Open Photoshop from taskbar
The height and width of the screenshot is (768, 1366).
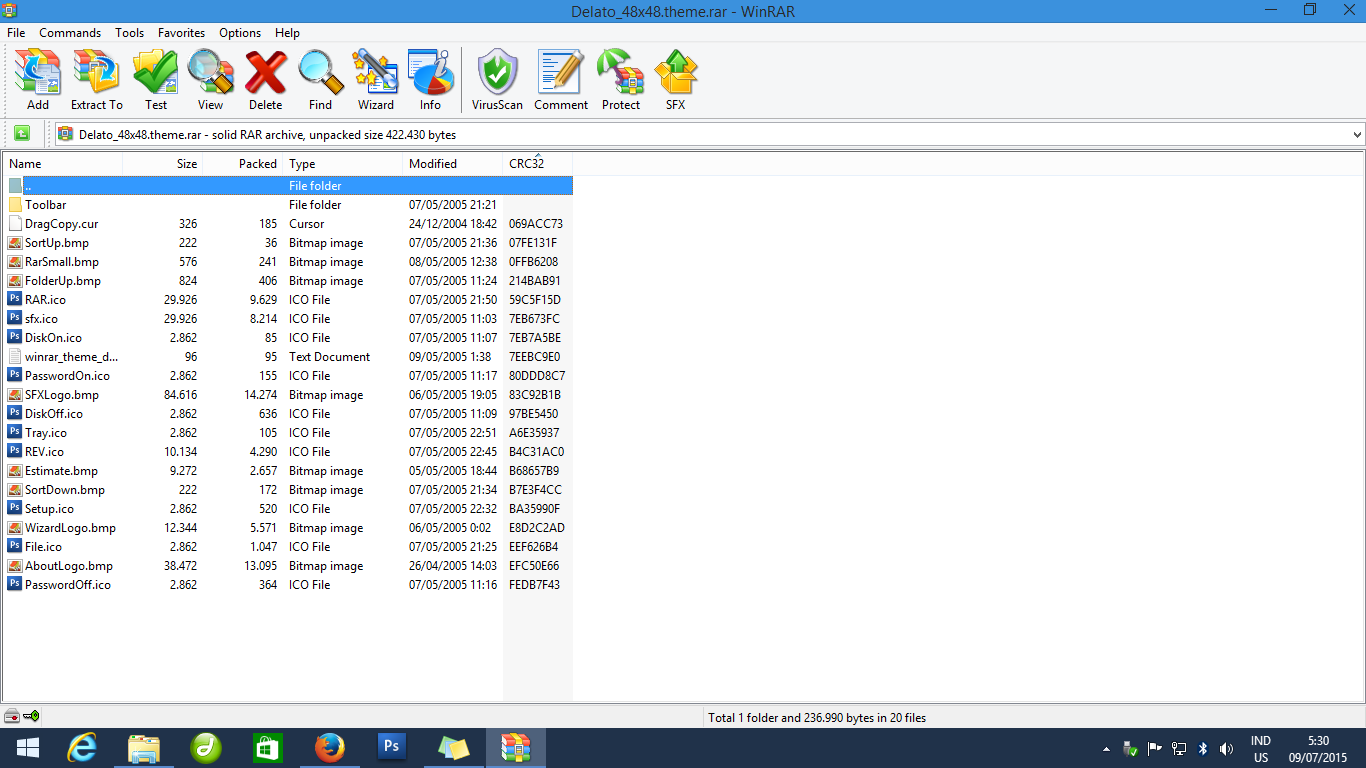click(x=391, y=747)
